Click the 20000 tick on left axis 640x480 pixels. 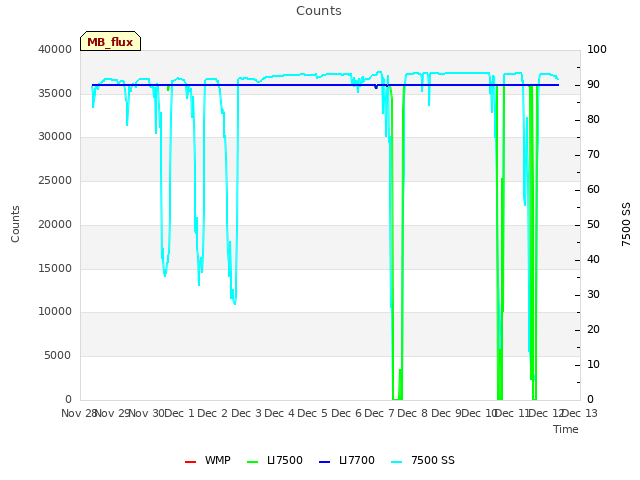pyautogui.click(x=55, y=224)
